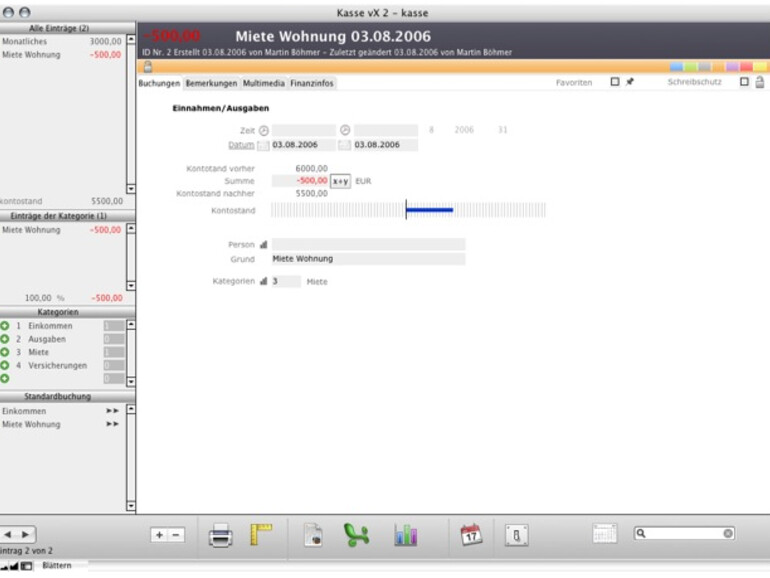Viewport: 770px width, 578px height.
Task: Open the Finanzinfos tab
Action: coord(311,84)
